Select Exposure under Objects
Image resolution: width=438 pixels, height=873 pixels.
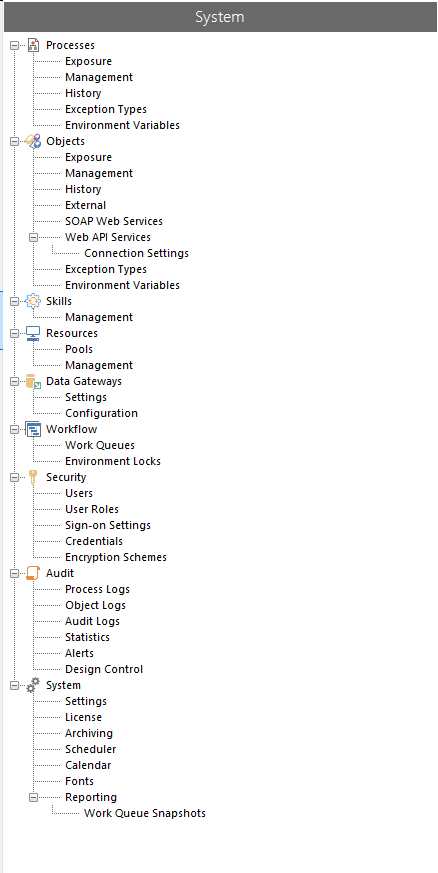pos(88,158)
